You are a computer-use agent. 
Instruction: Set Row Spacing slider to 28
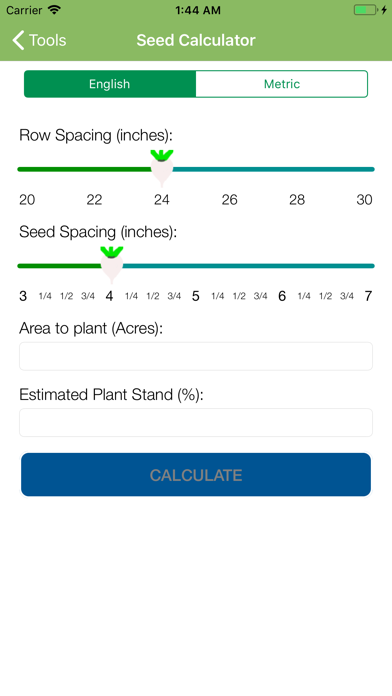pyautogui.click(x=297, y=169)
